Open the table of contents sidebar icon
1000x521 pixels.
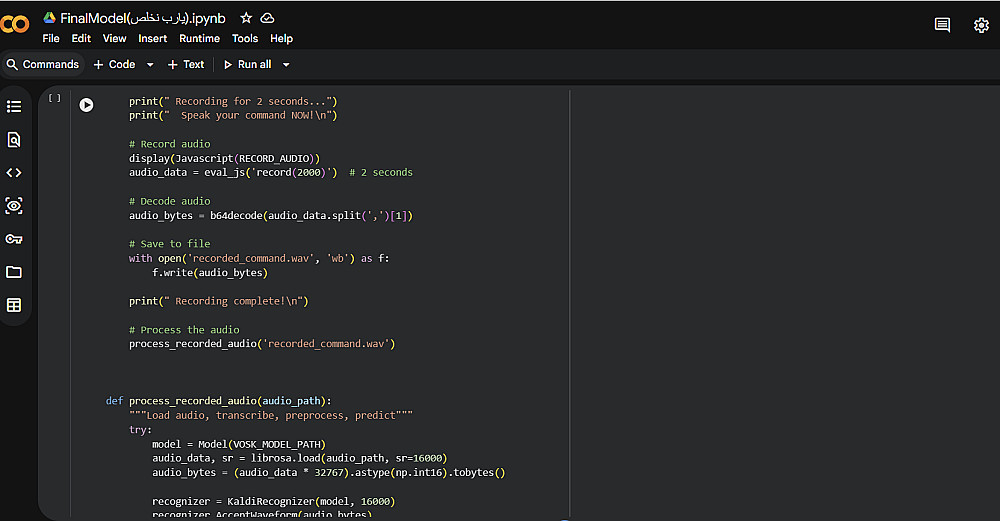point(14,106)
